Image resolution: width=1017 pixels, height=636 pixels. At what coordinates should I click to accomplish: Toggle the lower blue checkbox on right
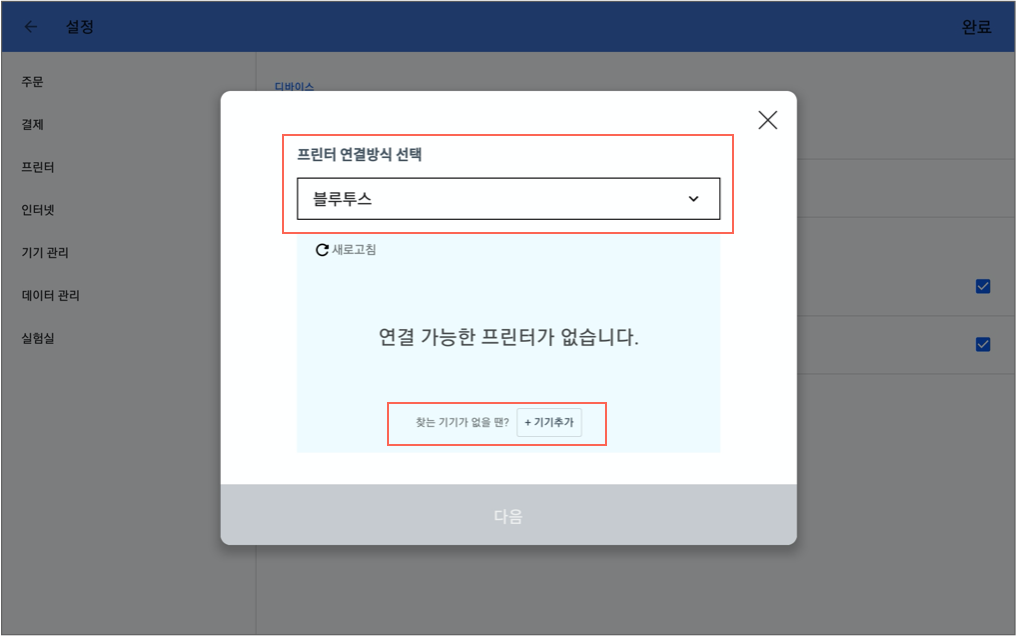pyautogui.click(x=983, y=344)
